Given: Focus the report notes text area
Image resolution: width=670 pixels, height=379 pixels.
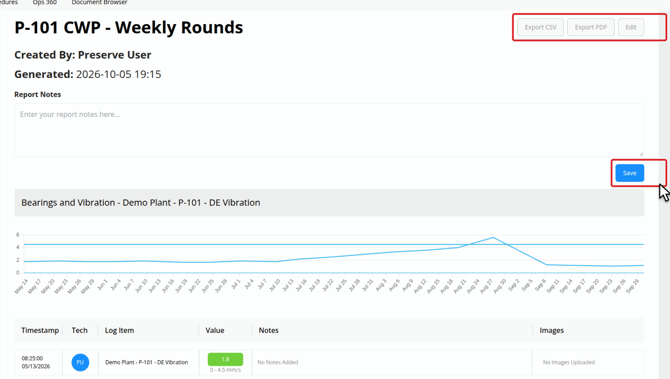Looking at the screenshot, I should tap(329, 130).
